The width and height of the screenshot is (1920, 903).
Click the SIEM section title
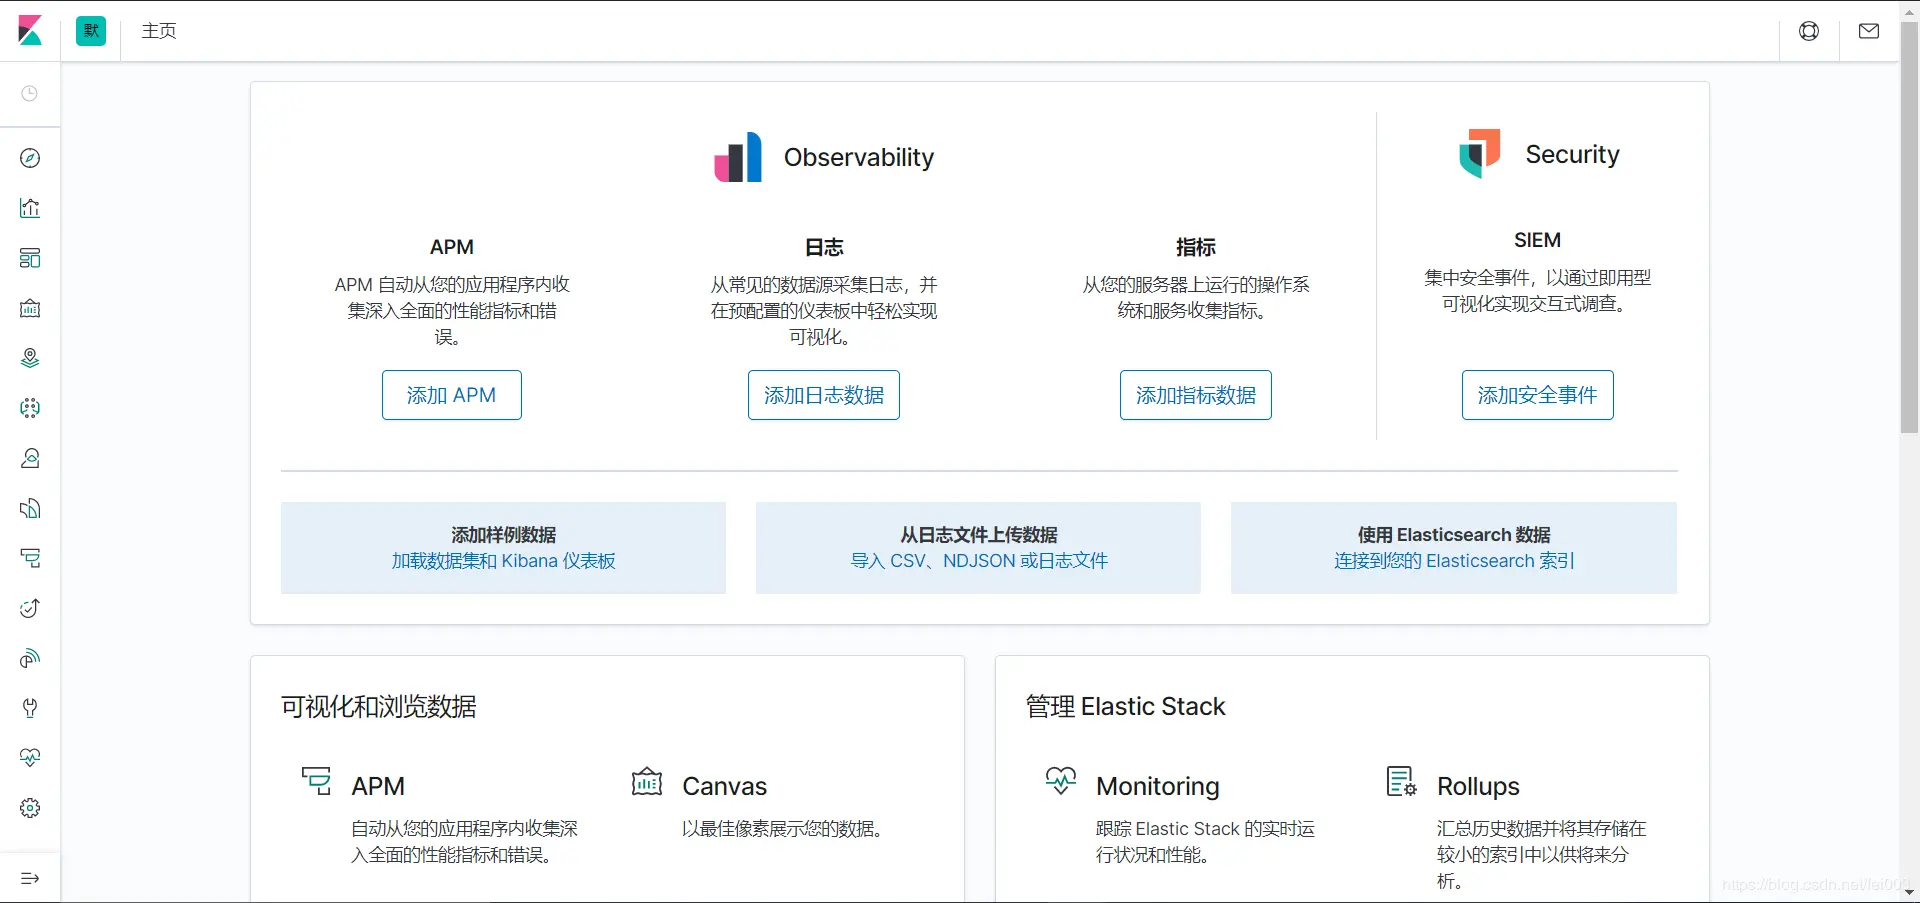click(x=1538, y=240)
